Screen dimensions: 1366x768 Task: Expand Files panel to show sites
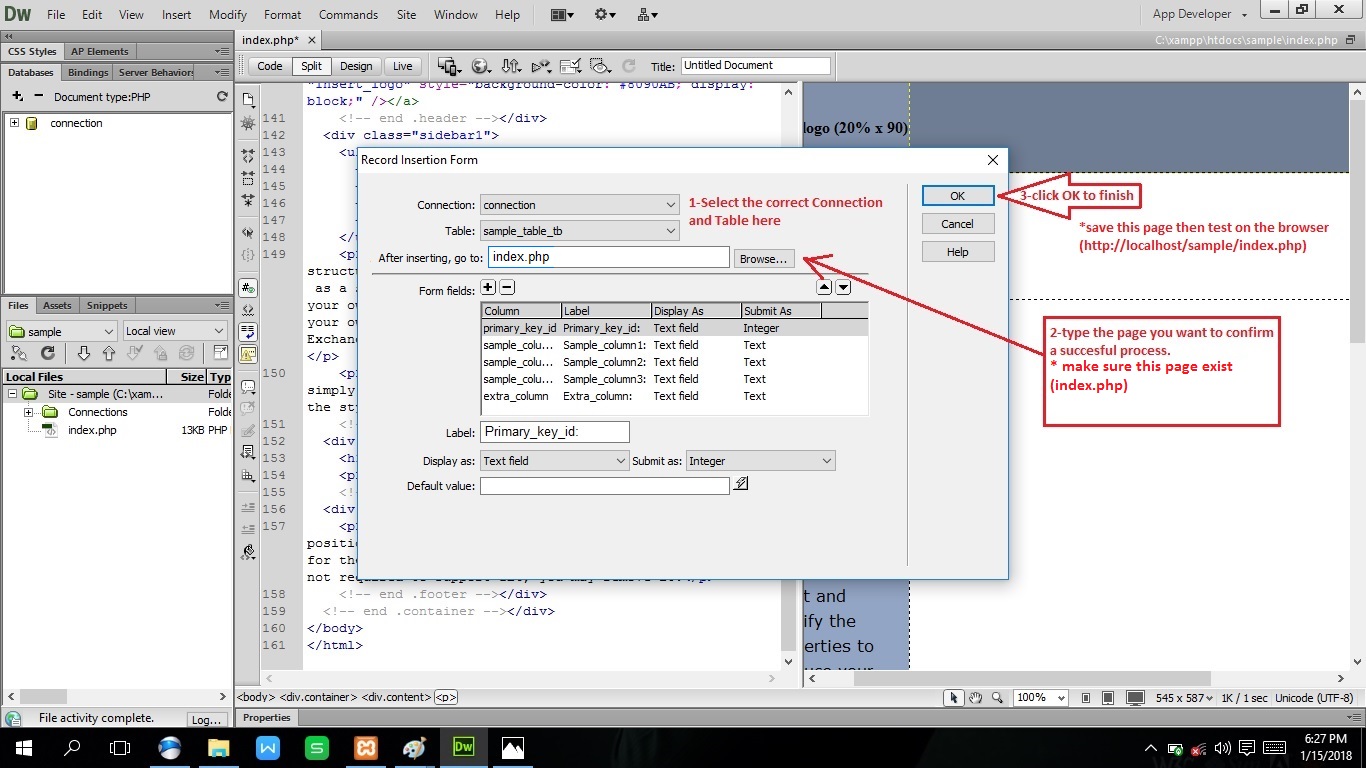click(x=220, y=354)
